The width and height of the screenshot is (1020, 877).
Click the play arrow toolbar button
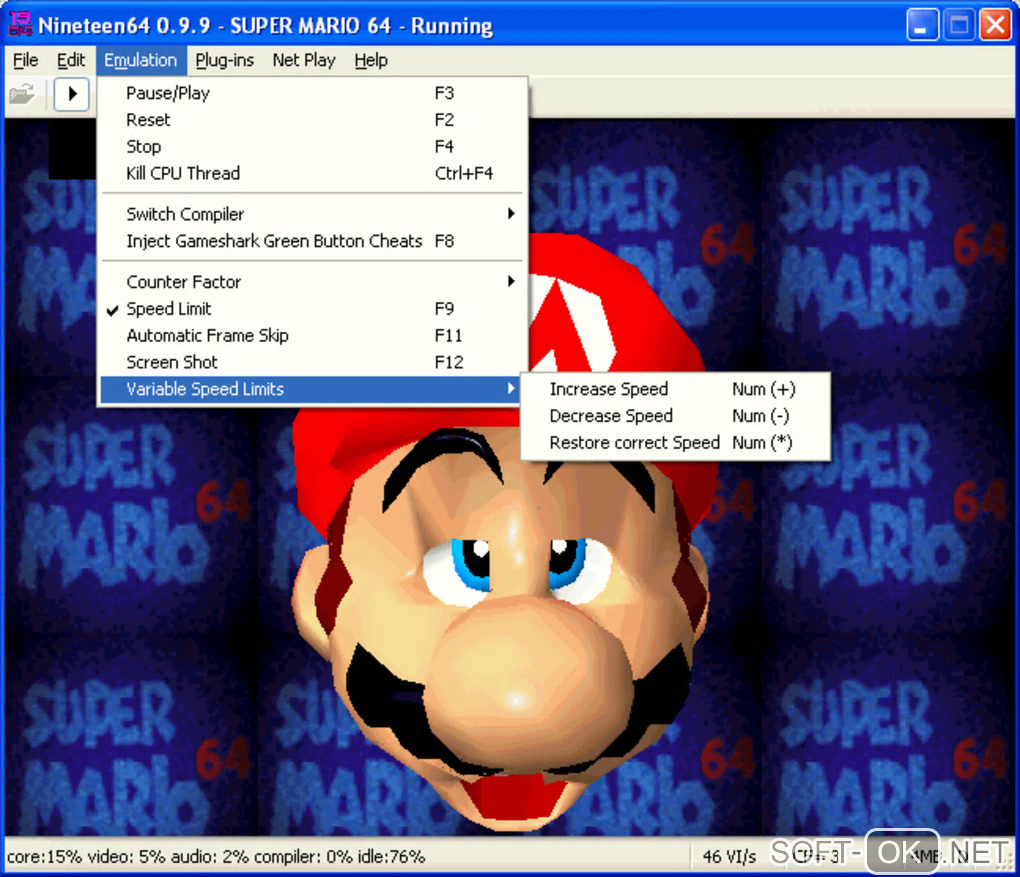click(72, 94)
